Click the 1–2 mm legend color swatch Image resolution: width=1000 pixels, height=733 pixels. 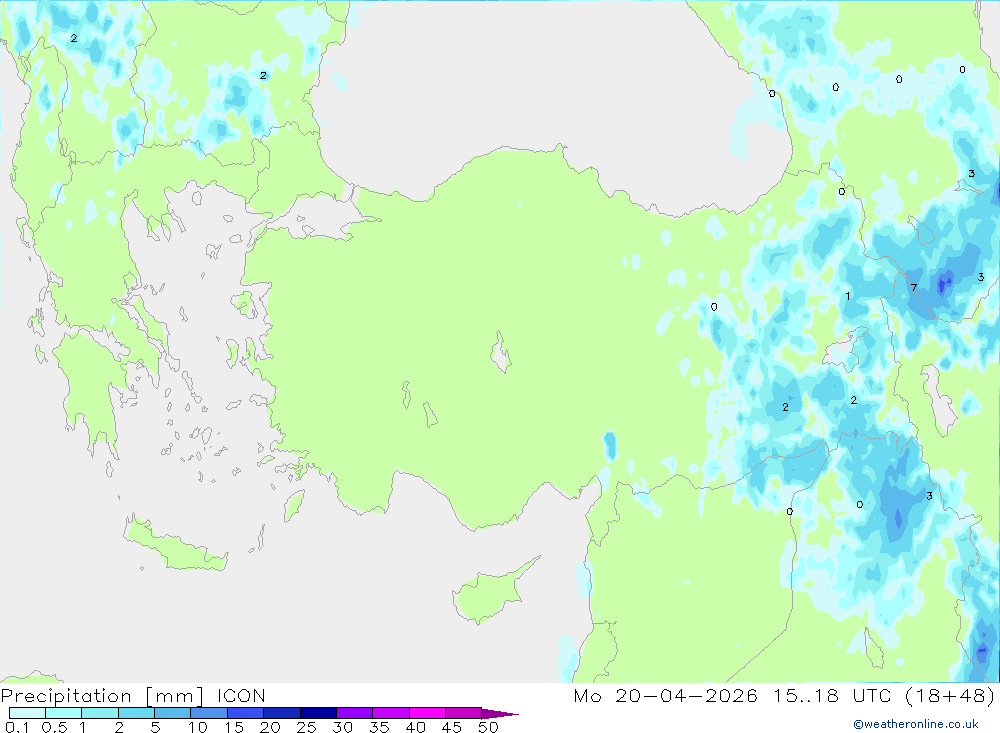(100, 713)
